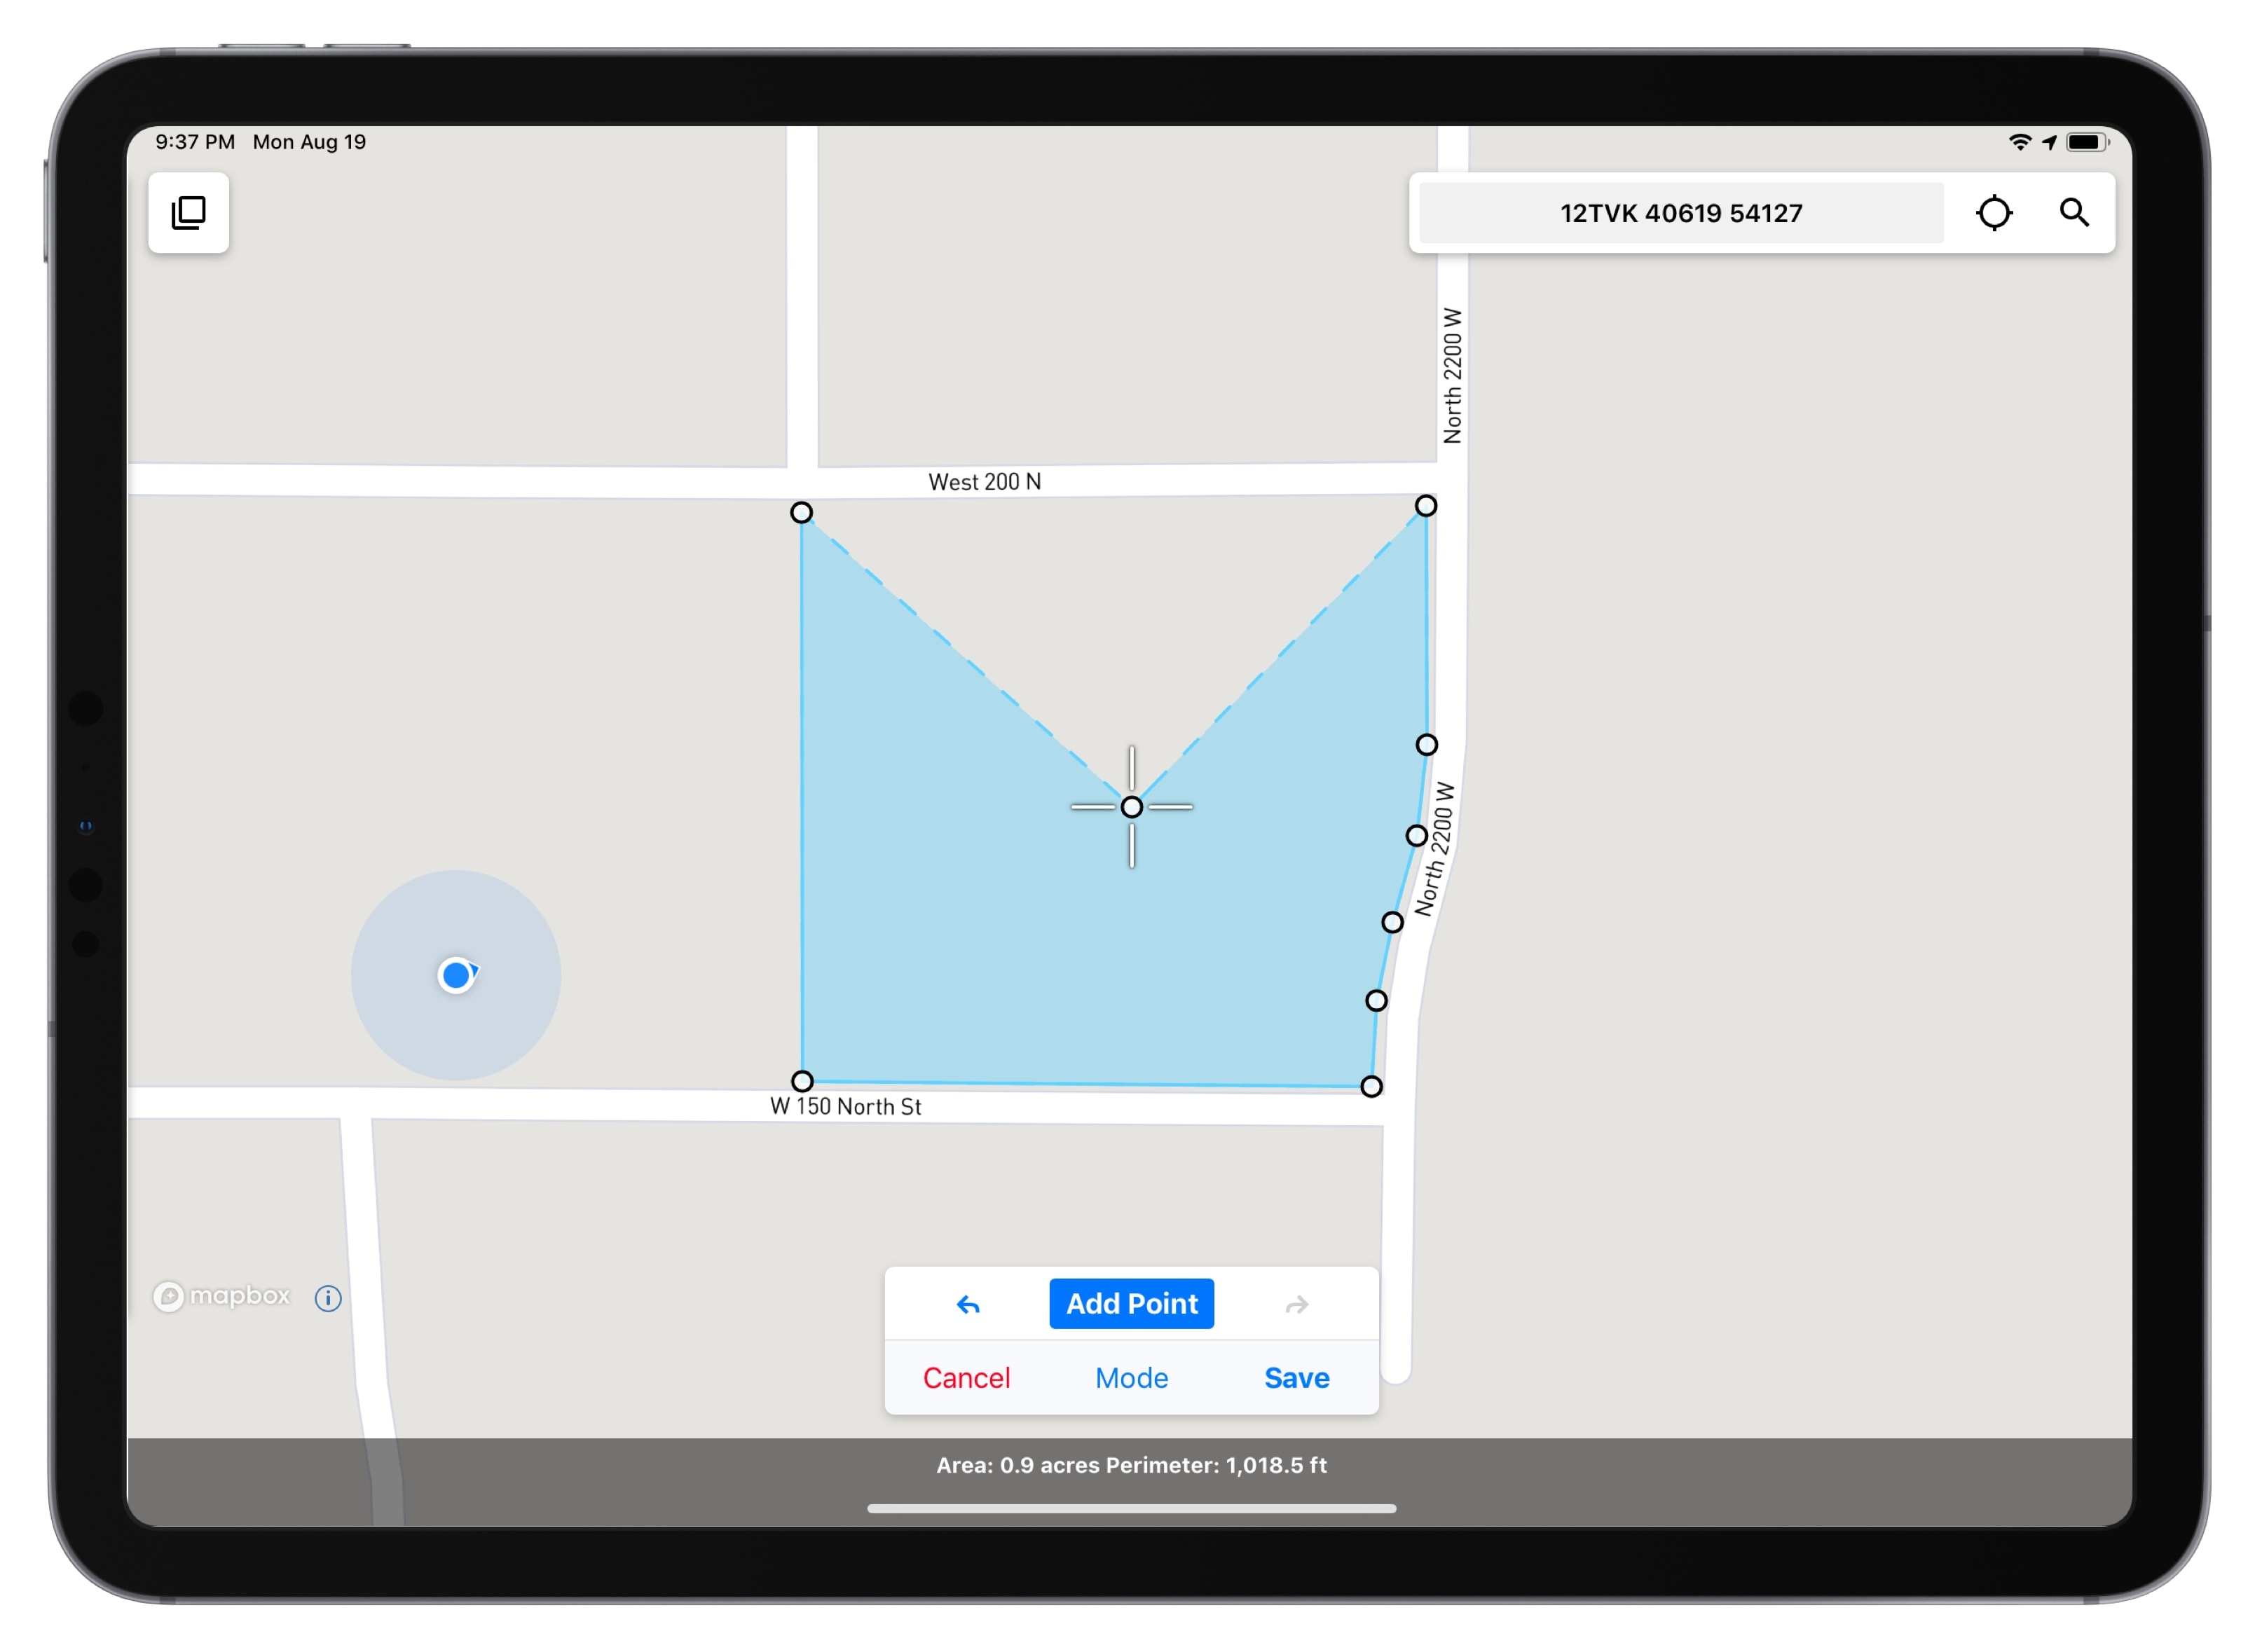Tap the Add Point button

click(x=1131, y=1303)
